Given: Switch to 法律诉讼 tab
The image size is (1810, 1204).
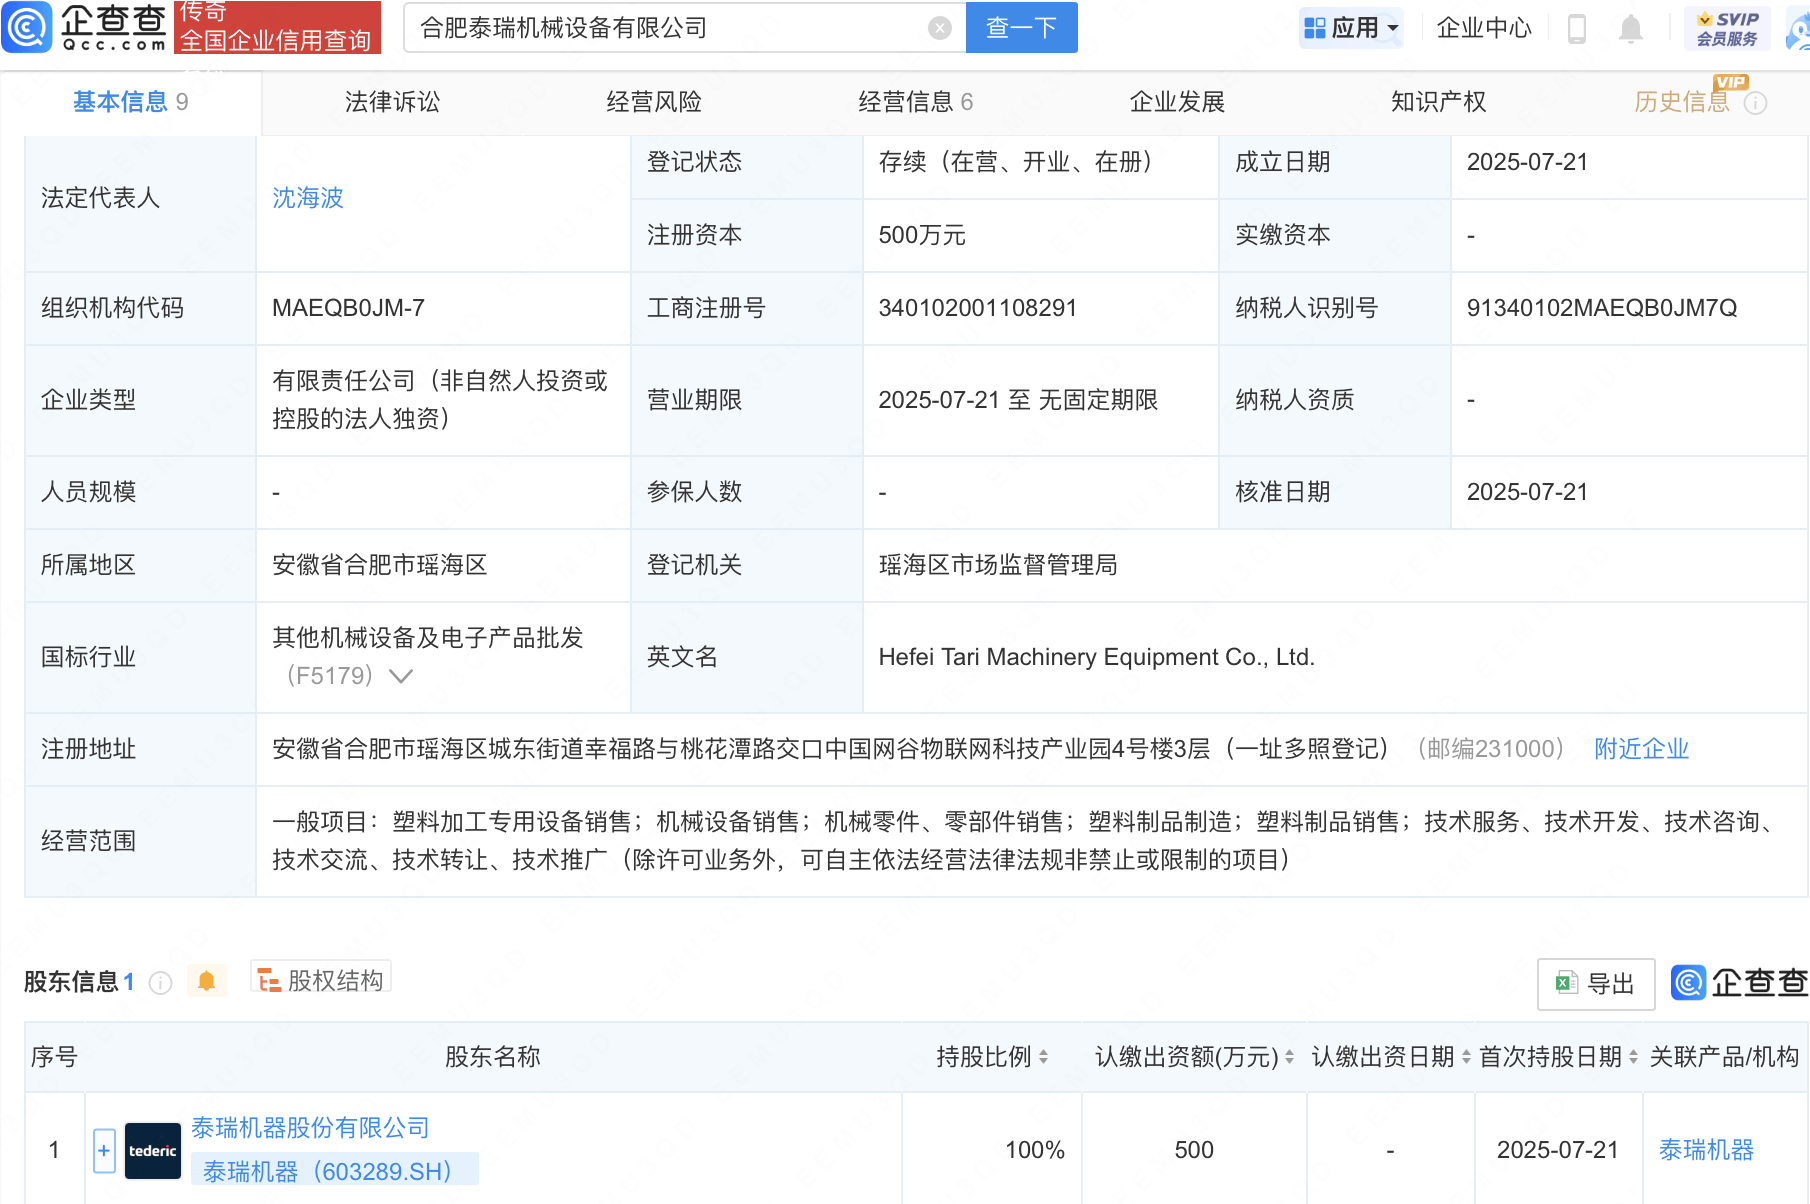Looking at the screenshot, I should (x=392, y=102).
